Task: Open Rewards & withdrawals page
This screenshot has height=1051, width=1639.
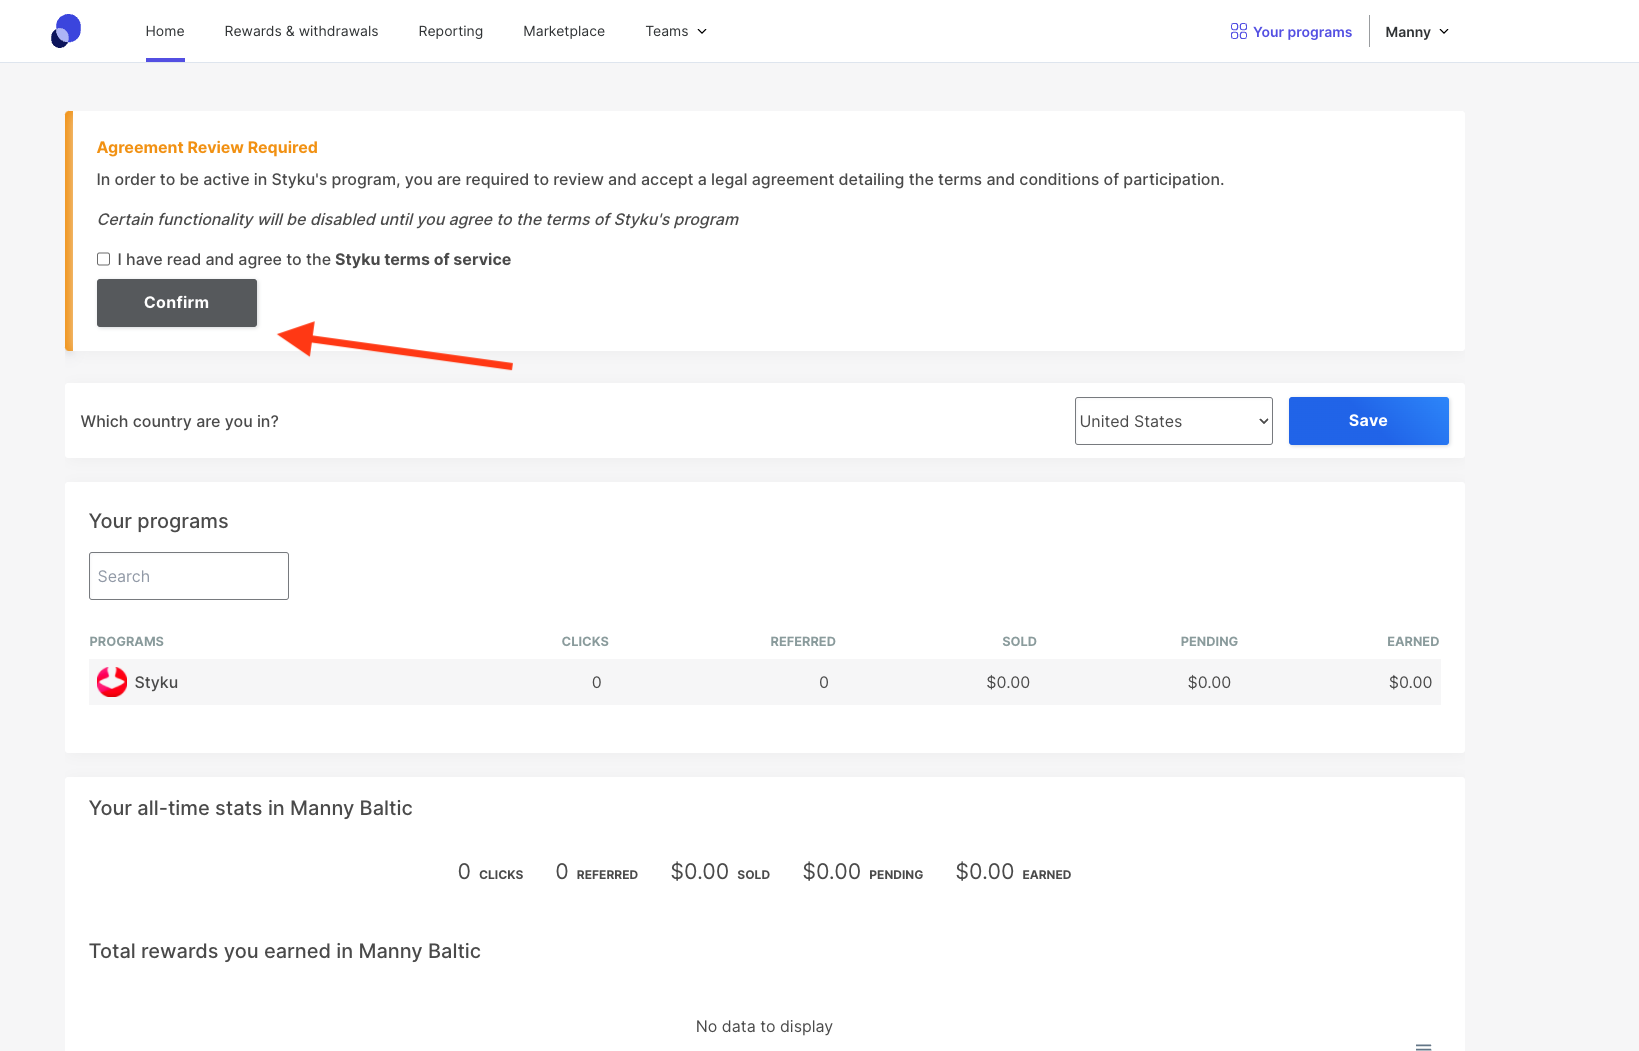Action: click(301, 32)
